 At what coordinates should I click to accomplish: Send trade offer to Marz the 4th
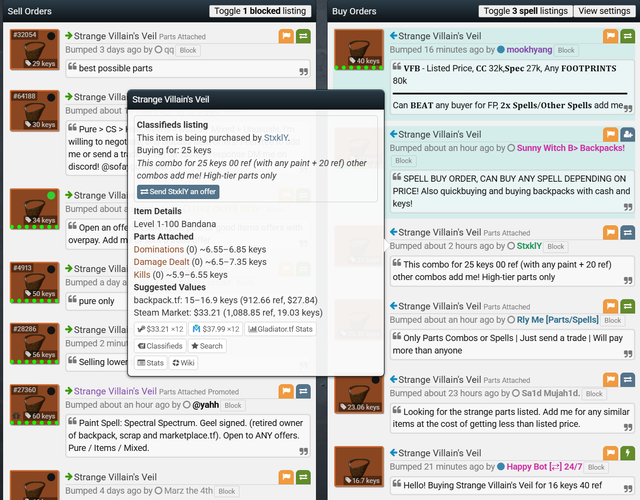point(303,477)
